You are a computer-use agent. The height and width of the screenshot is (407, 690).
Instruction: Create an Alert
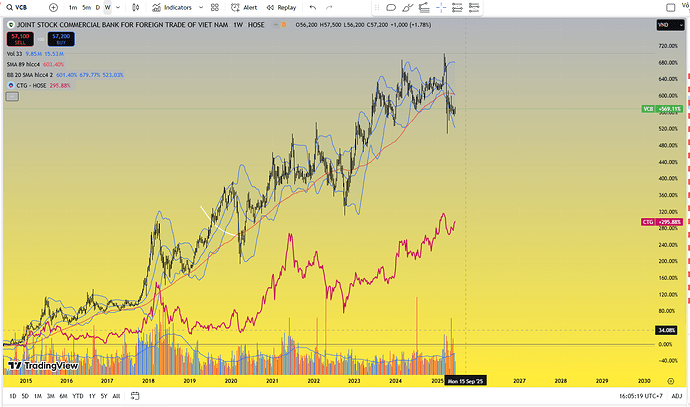coord(244,7)
